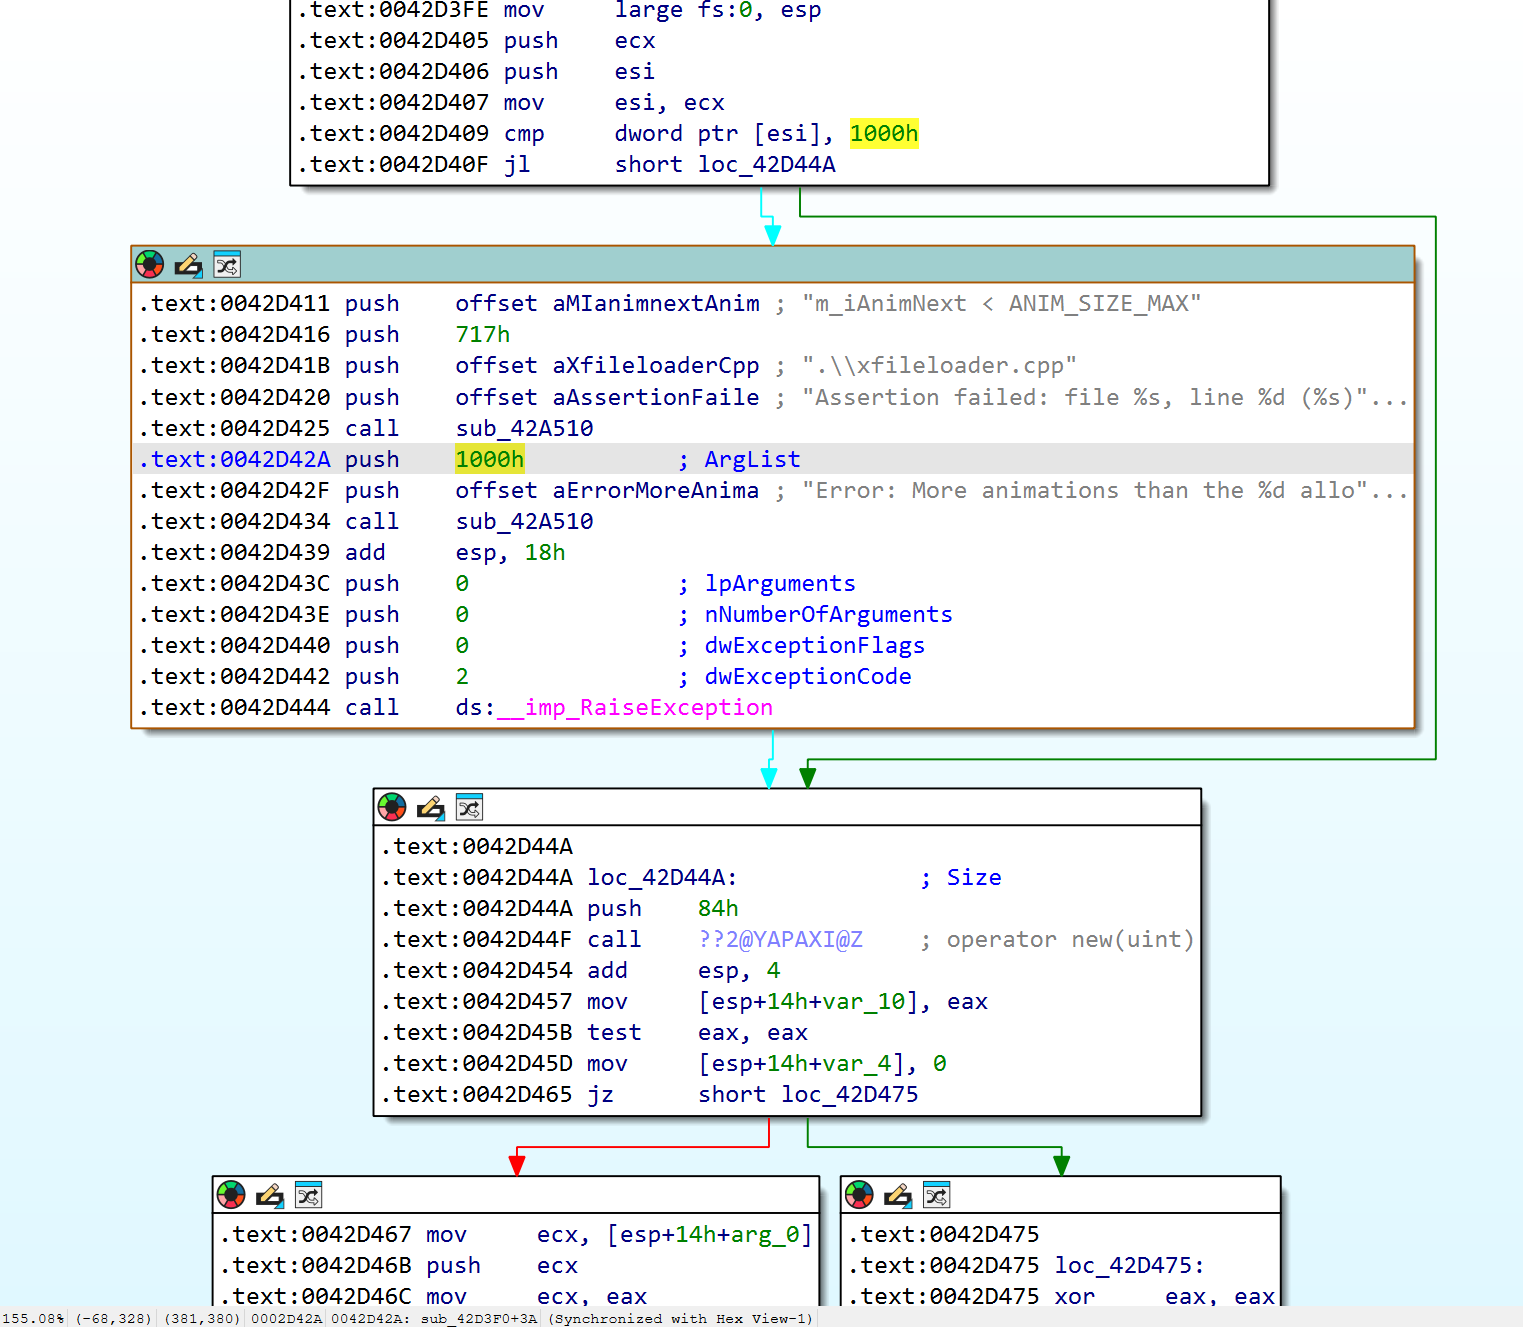Click the pencil edit icon on the teal-header block
This screenshot has width=1523, height=1327.
(188, 265)
